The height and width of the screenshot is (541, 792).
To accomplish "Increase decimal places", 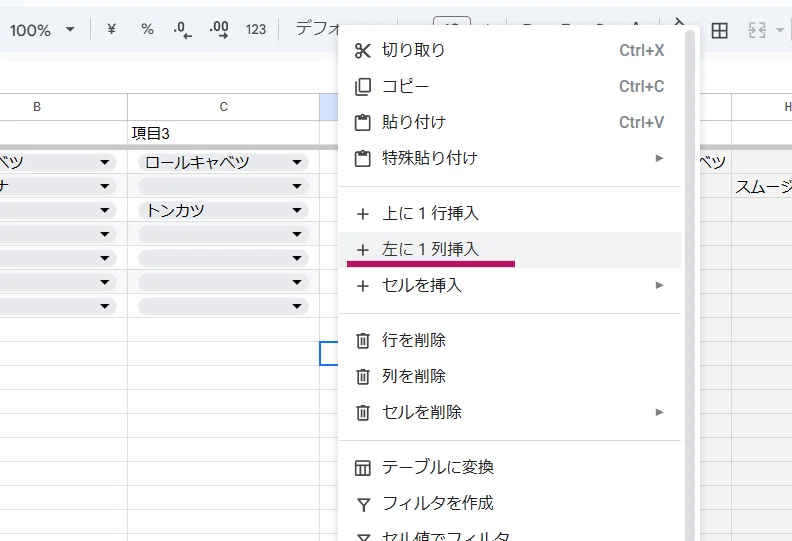I will (x=219, y=30).
